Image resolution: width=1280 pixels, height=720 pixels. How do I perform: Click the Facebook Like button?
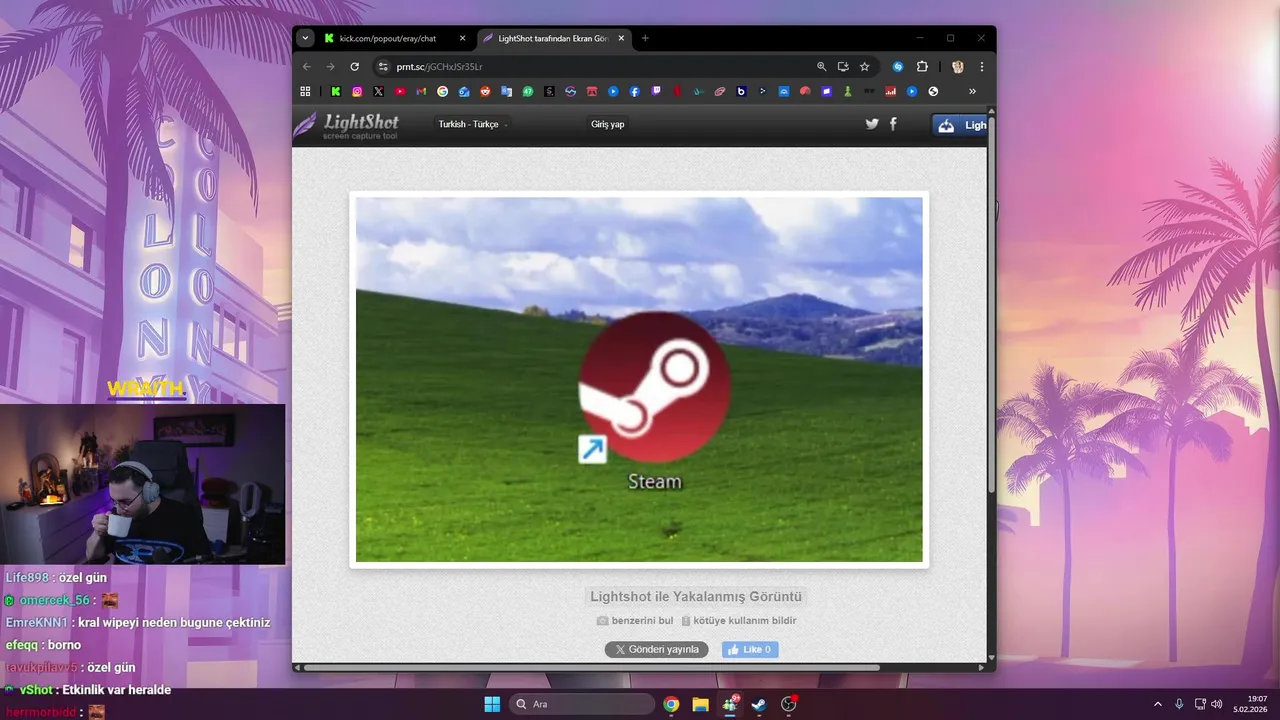(x=750, y=649)
